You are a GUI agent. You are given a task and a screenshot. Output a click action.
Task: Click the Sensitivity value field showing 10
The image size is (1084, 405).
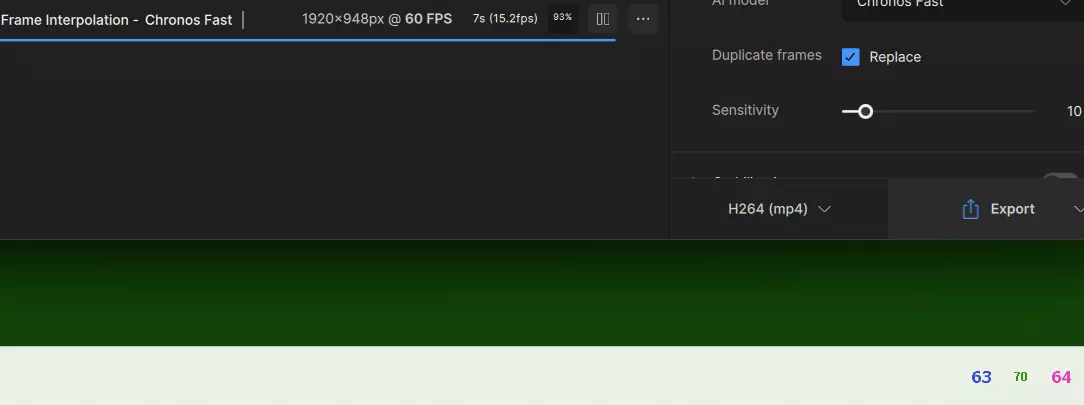1074,111
